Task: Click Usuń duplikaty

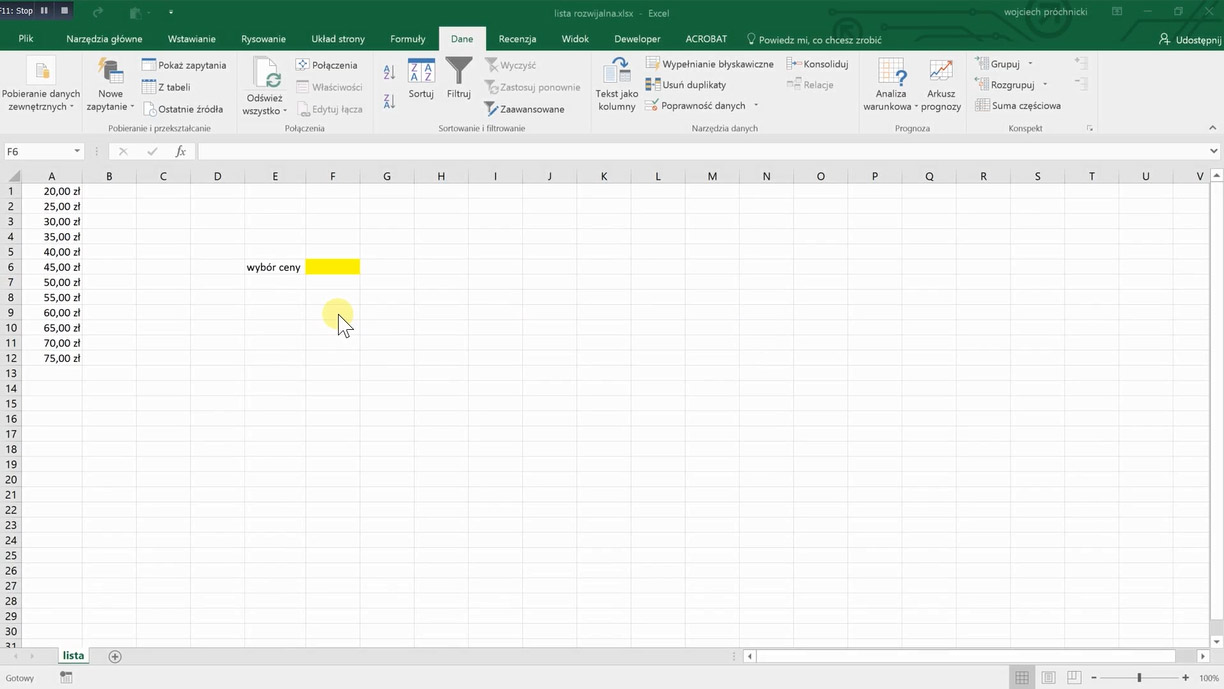Action: click(x=686, y=85)
